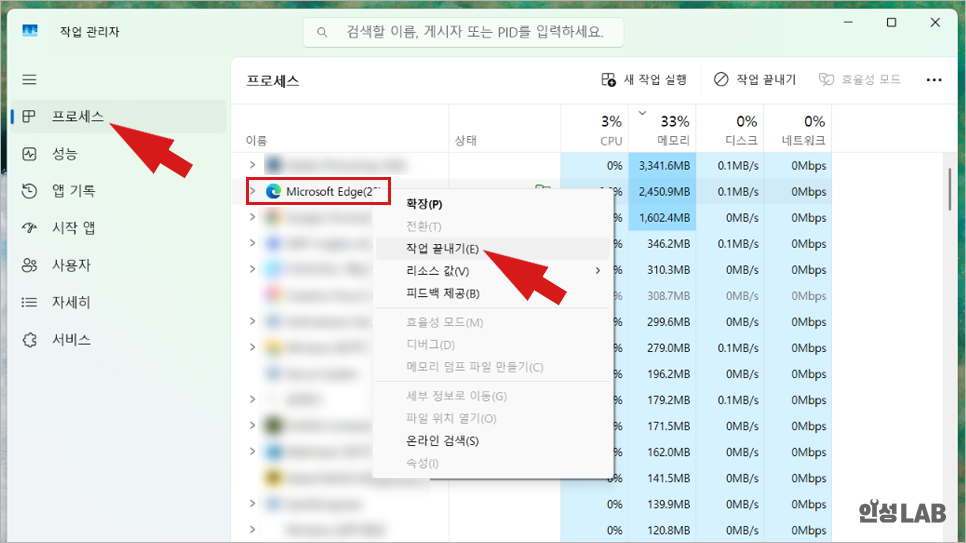Click the search box for name or PID
Image resolution: width=966 pixels, height=543 pixels.
coord(463,32)
